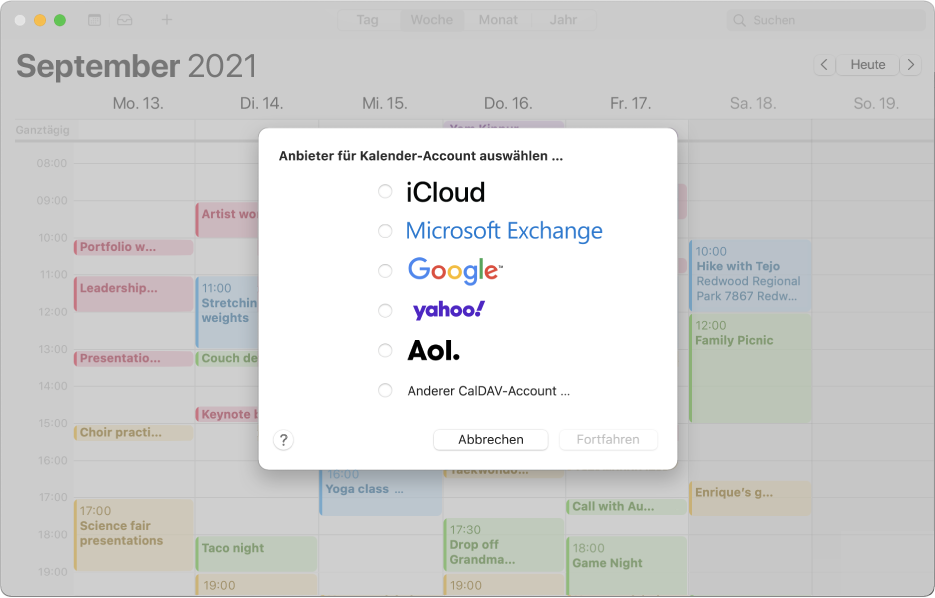Go to next week with the right arrow
Screen dimensions: 935x598
[911, 64]
